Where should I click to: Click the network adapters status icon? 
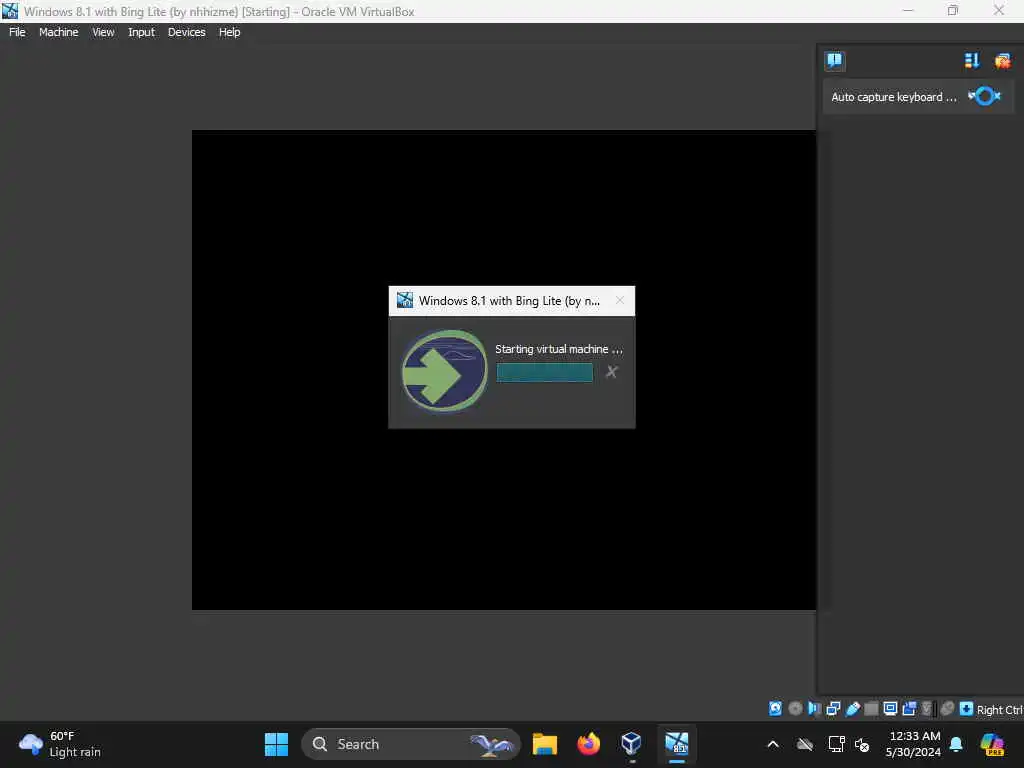[x=833, y=709]
